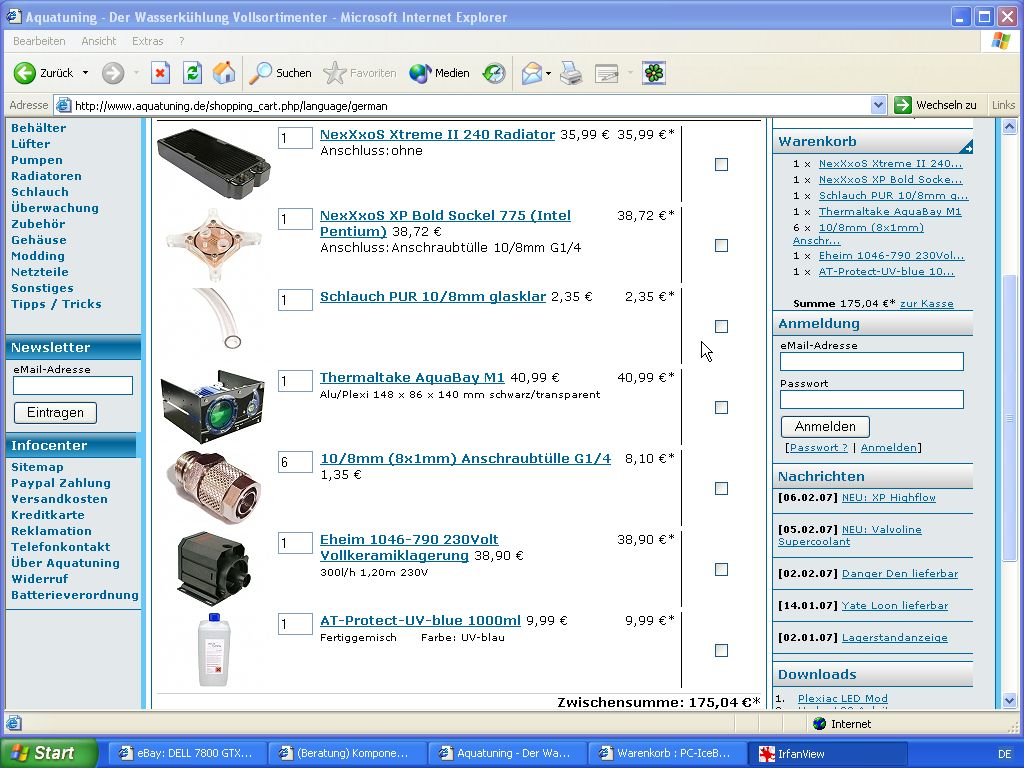
Task: Print the page with printer icon
Action: coord(571,73)
